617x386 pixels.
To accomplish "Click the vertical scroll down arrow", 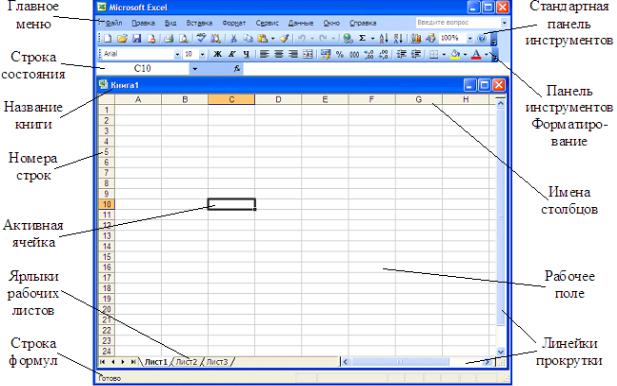I will [x=501, y=352].
